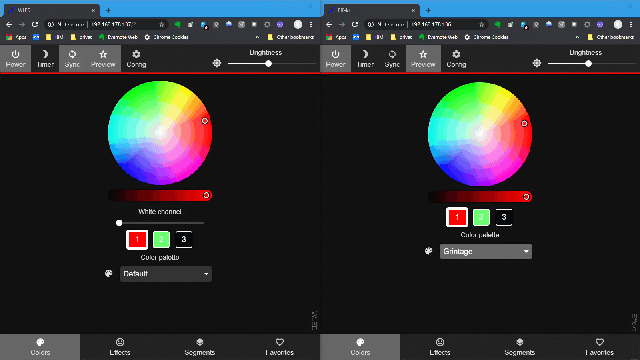The height and width of the screenshot is (360, 640).
Task: Open Favorites tab in right window
Action: (600, 347)
